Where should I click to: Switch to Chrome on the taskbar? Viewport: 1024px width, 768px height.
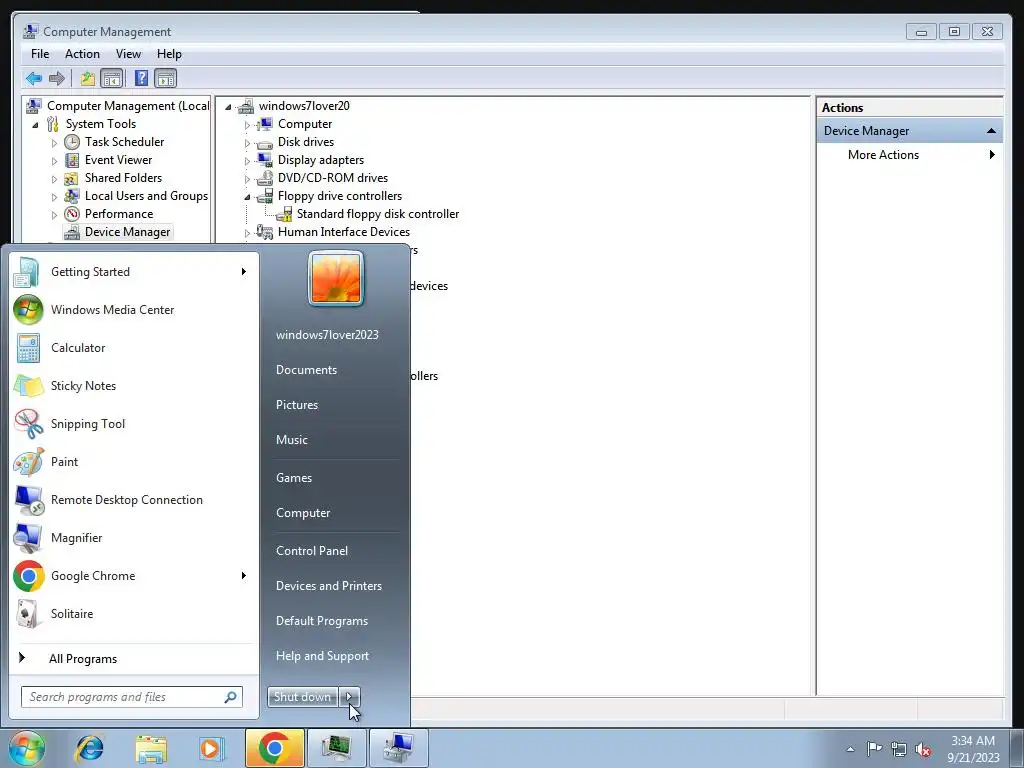coord(274,748)
